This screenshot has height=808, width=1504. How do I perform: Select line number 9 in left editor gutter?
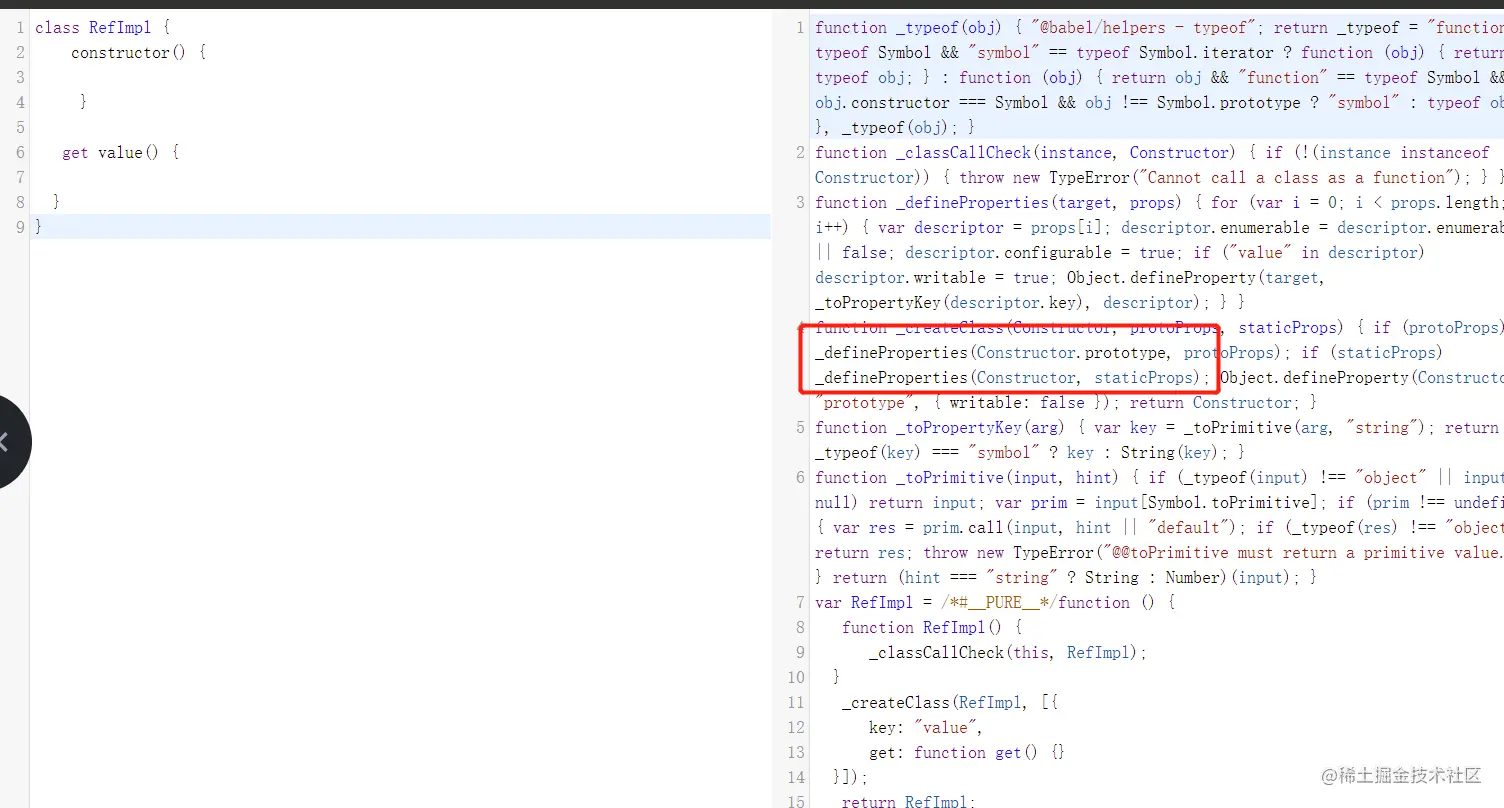coord(20,228)
